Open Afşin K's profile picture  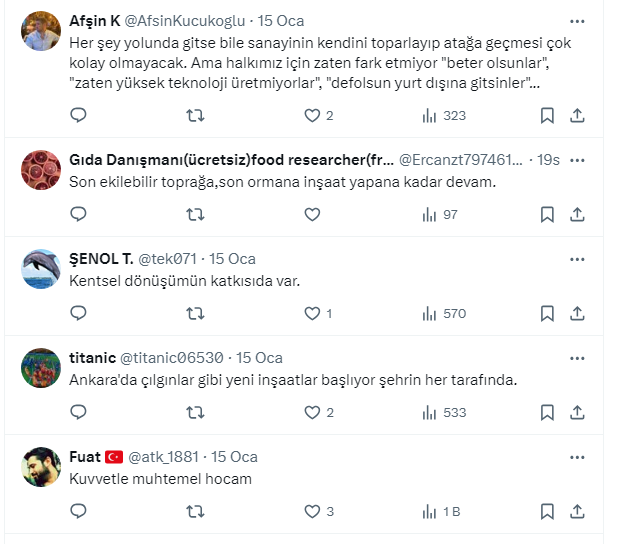[41, 31]
